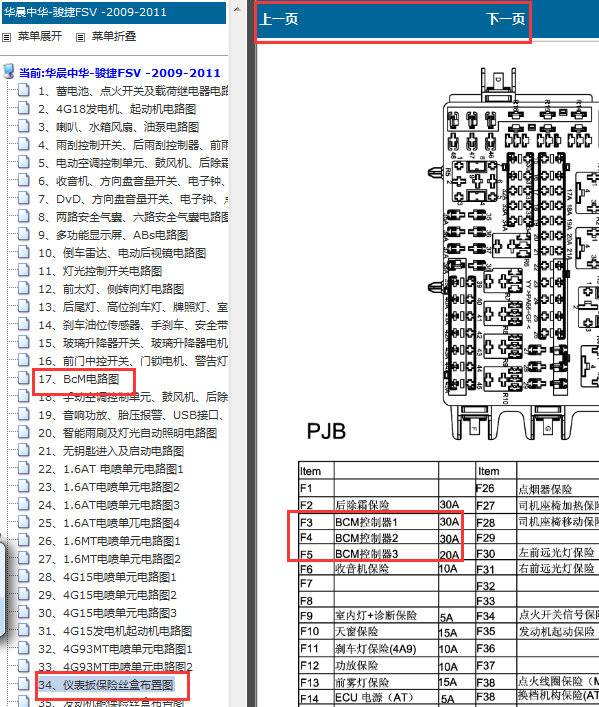This screenshot has height=707, width=599.
Task: Click the expand icon beside 菜单展开
Action: (6, 37)
